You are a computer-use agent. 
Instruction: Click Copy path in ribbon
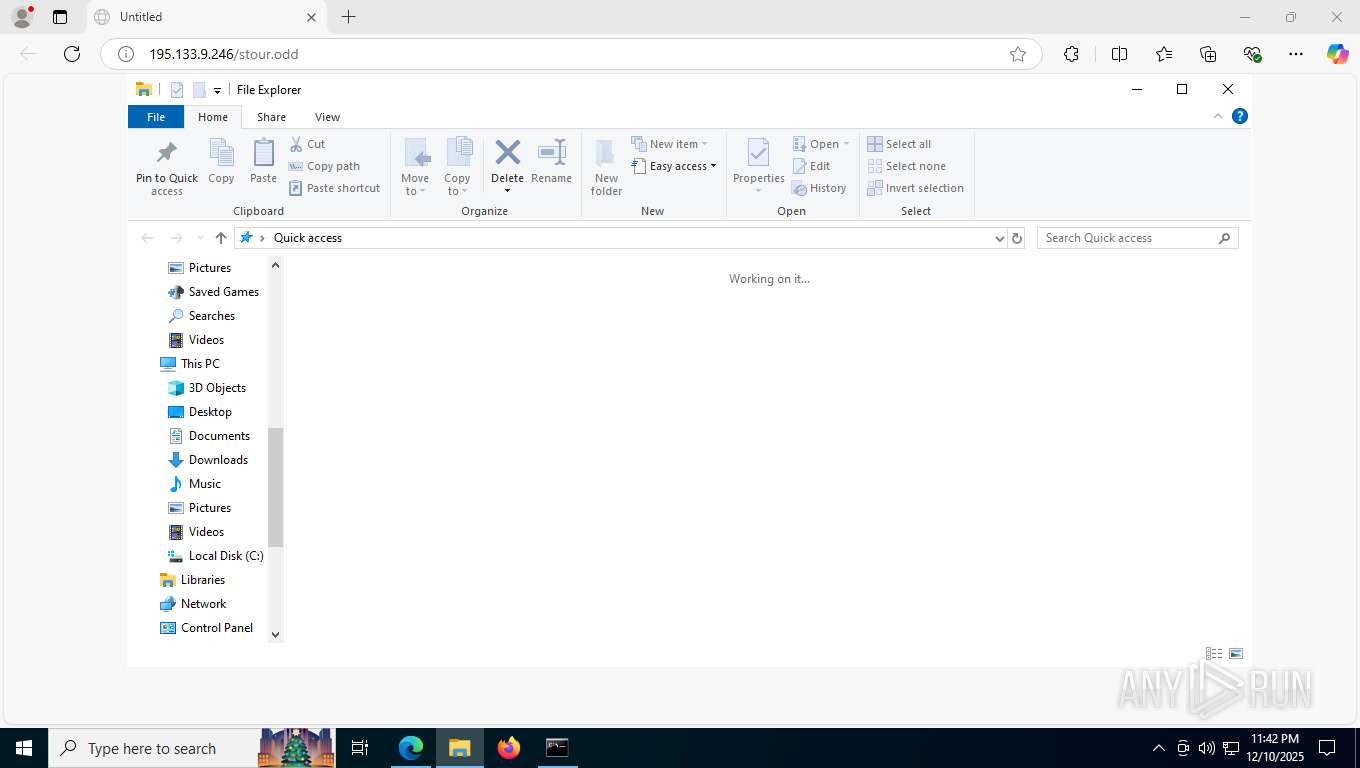(x=324, y=166)
